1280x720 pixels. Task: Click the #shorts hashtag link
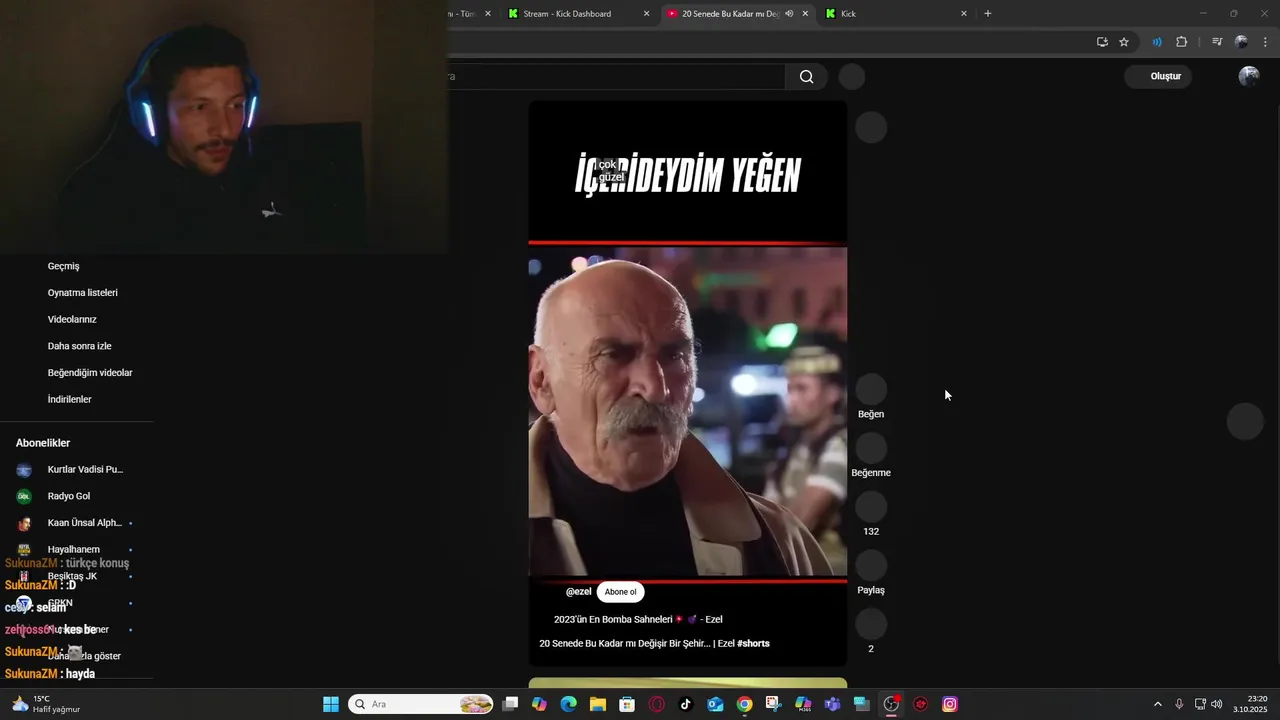(x=753, y=644)
